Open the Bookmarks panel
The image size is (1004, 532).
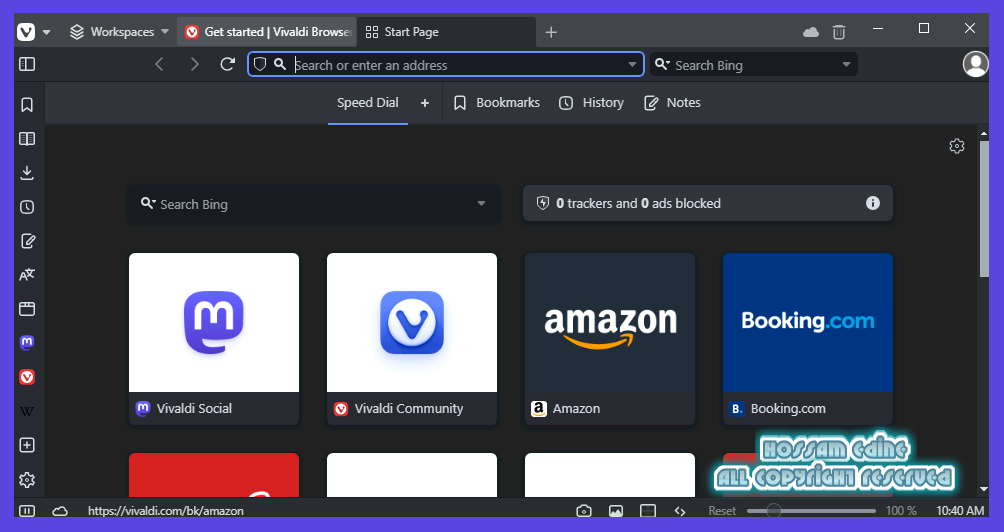tap(27, 105)
